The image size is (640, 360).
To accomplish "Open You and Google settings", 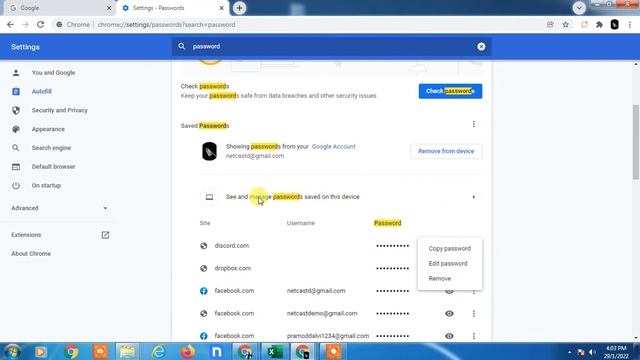I will pos(53,73).
